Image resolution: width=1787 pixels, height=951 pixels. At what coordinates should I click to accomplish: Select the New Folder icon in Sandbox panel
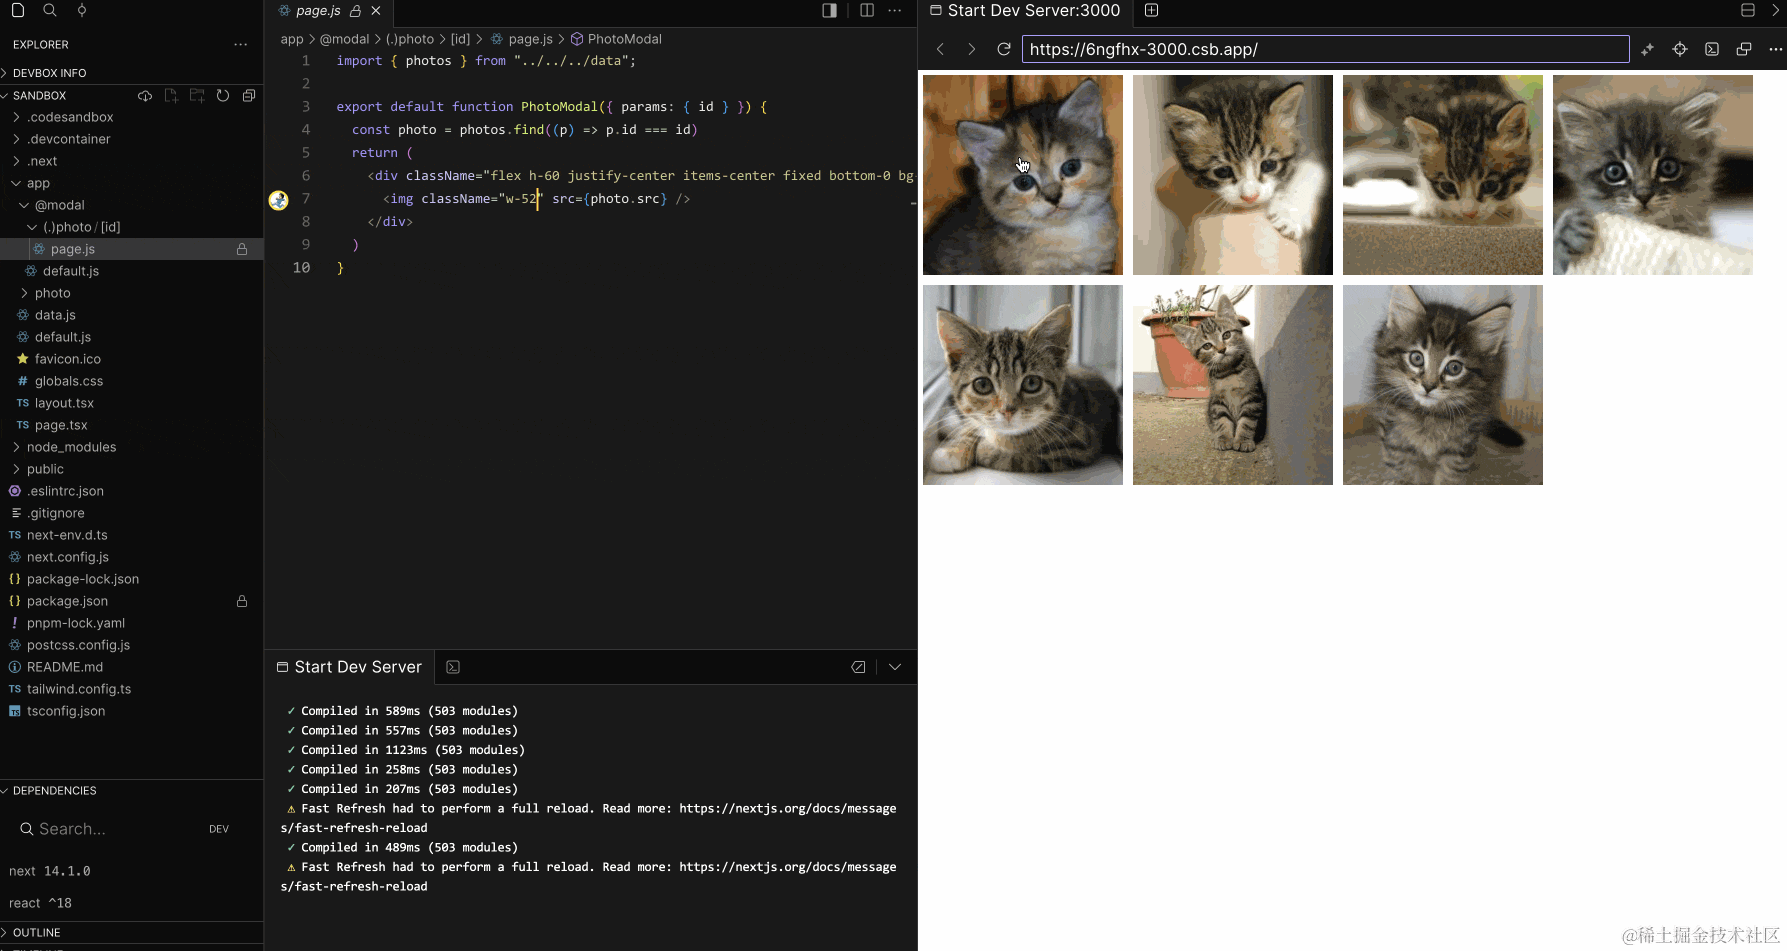tap(197, 95)
